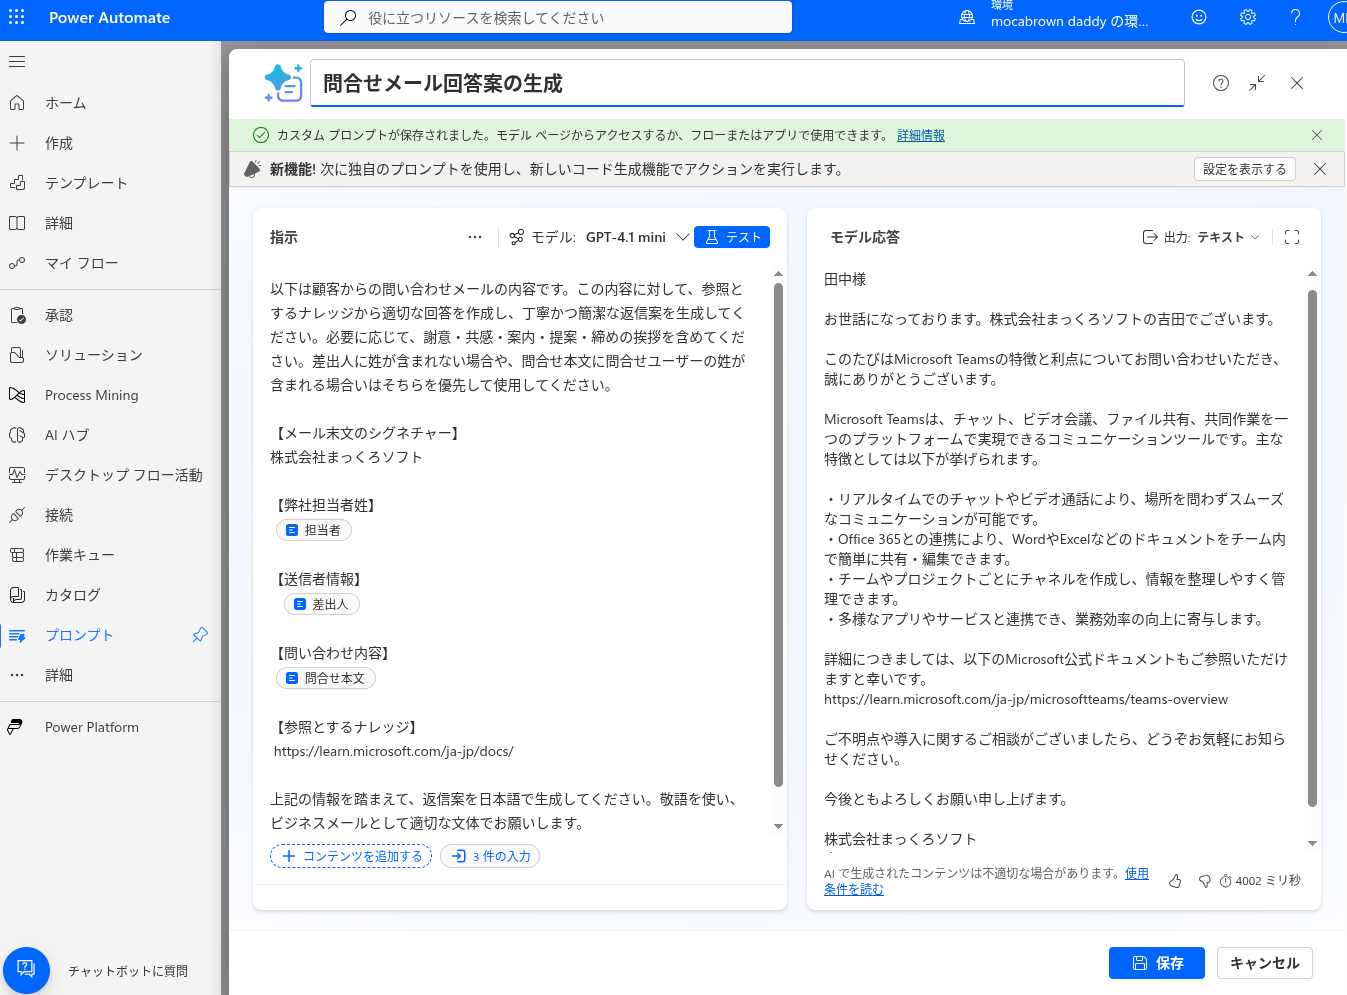Click the テスト button
This screenshot has width=1347, height=995.
point(732,237)
